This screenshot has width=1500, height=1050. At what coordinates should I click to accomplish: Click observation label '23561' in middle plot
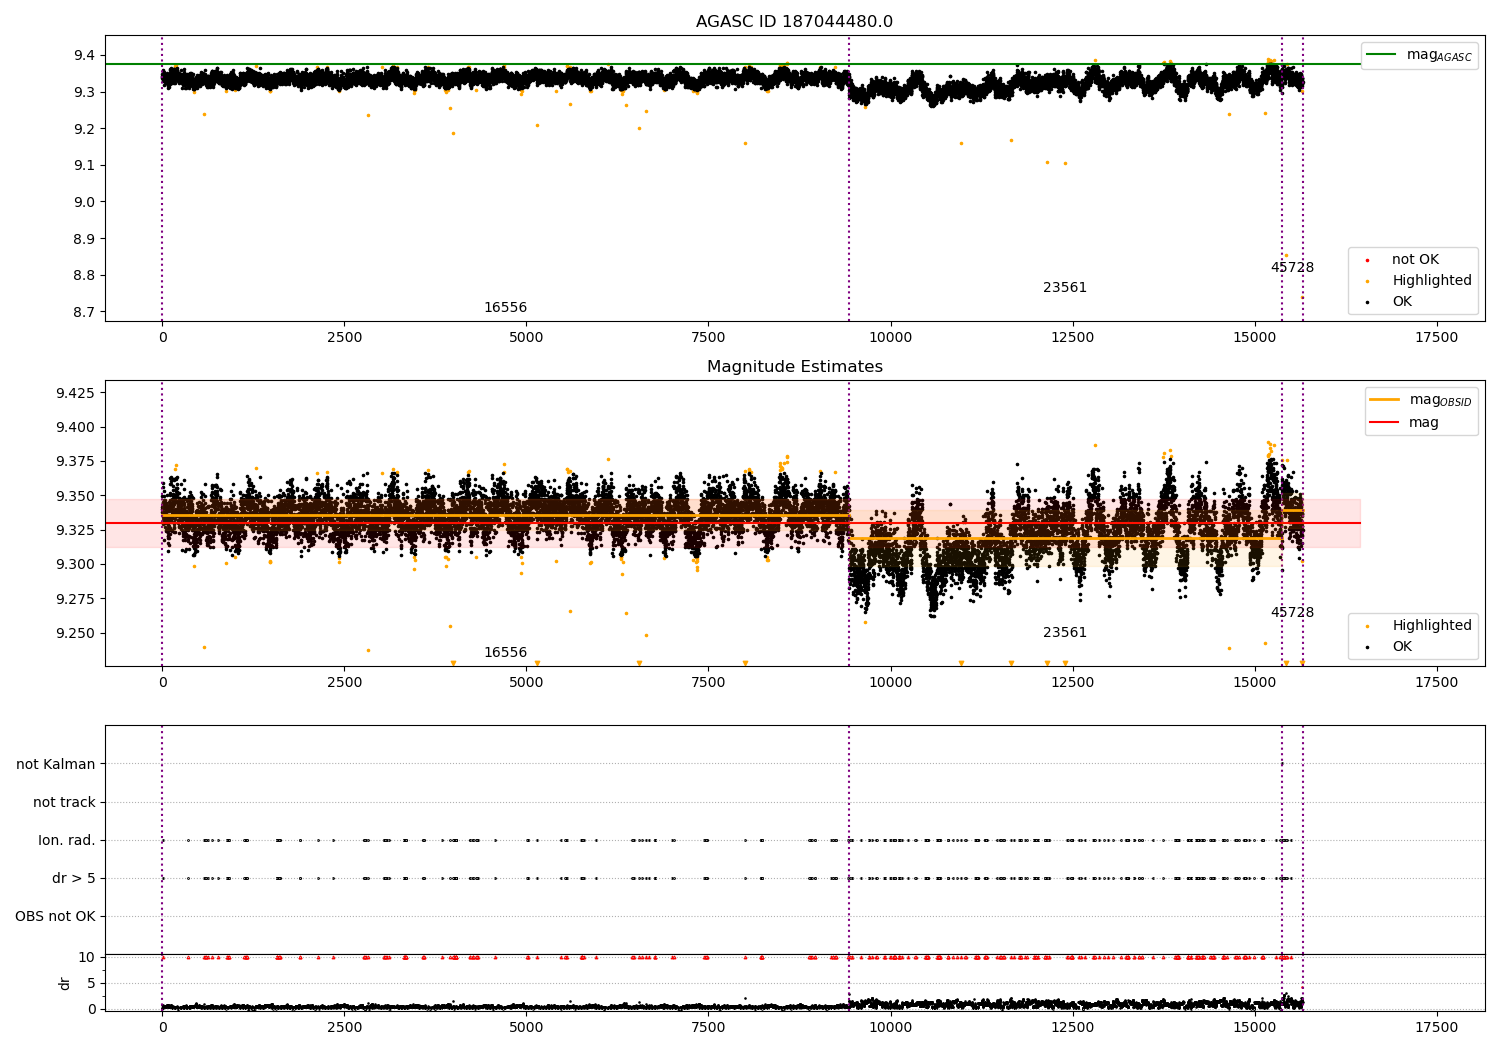click(1065, 633)
